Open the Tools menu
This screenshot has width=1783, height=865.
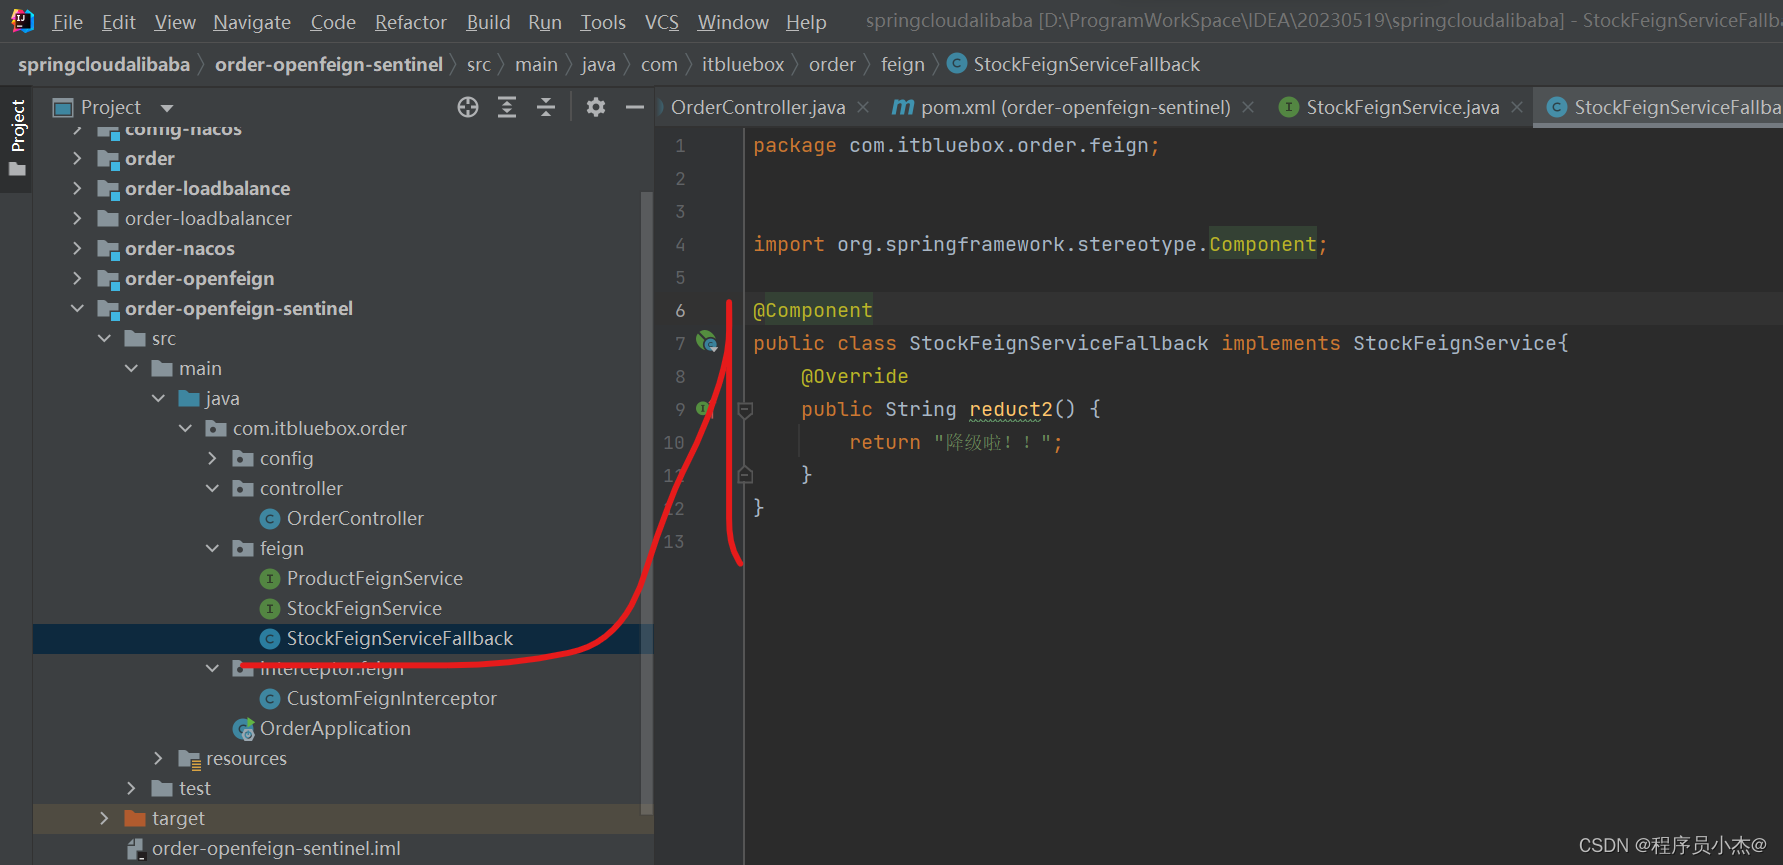[603, 22]
